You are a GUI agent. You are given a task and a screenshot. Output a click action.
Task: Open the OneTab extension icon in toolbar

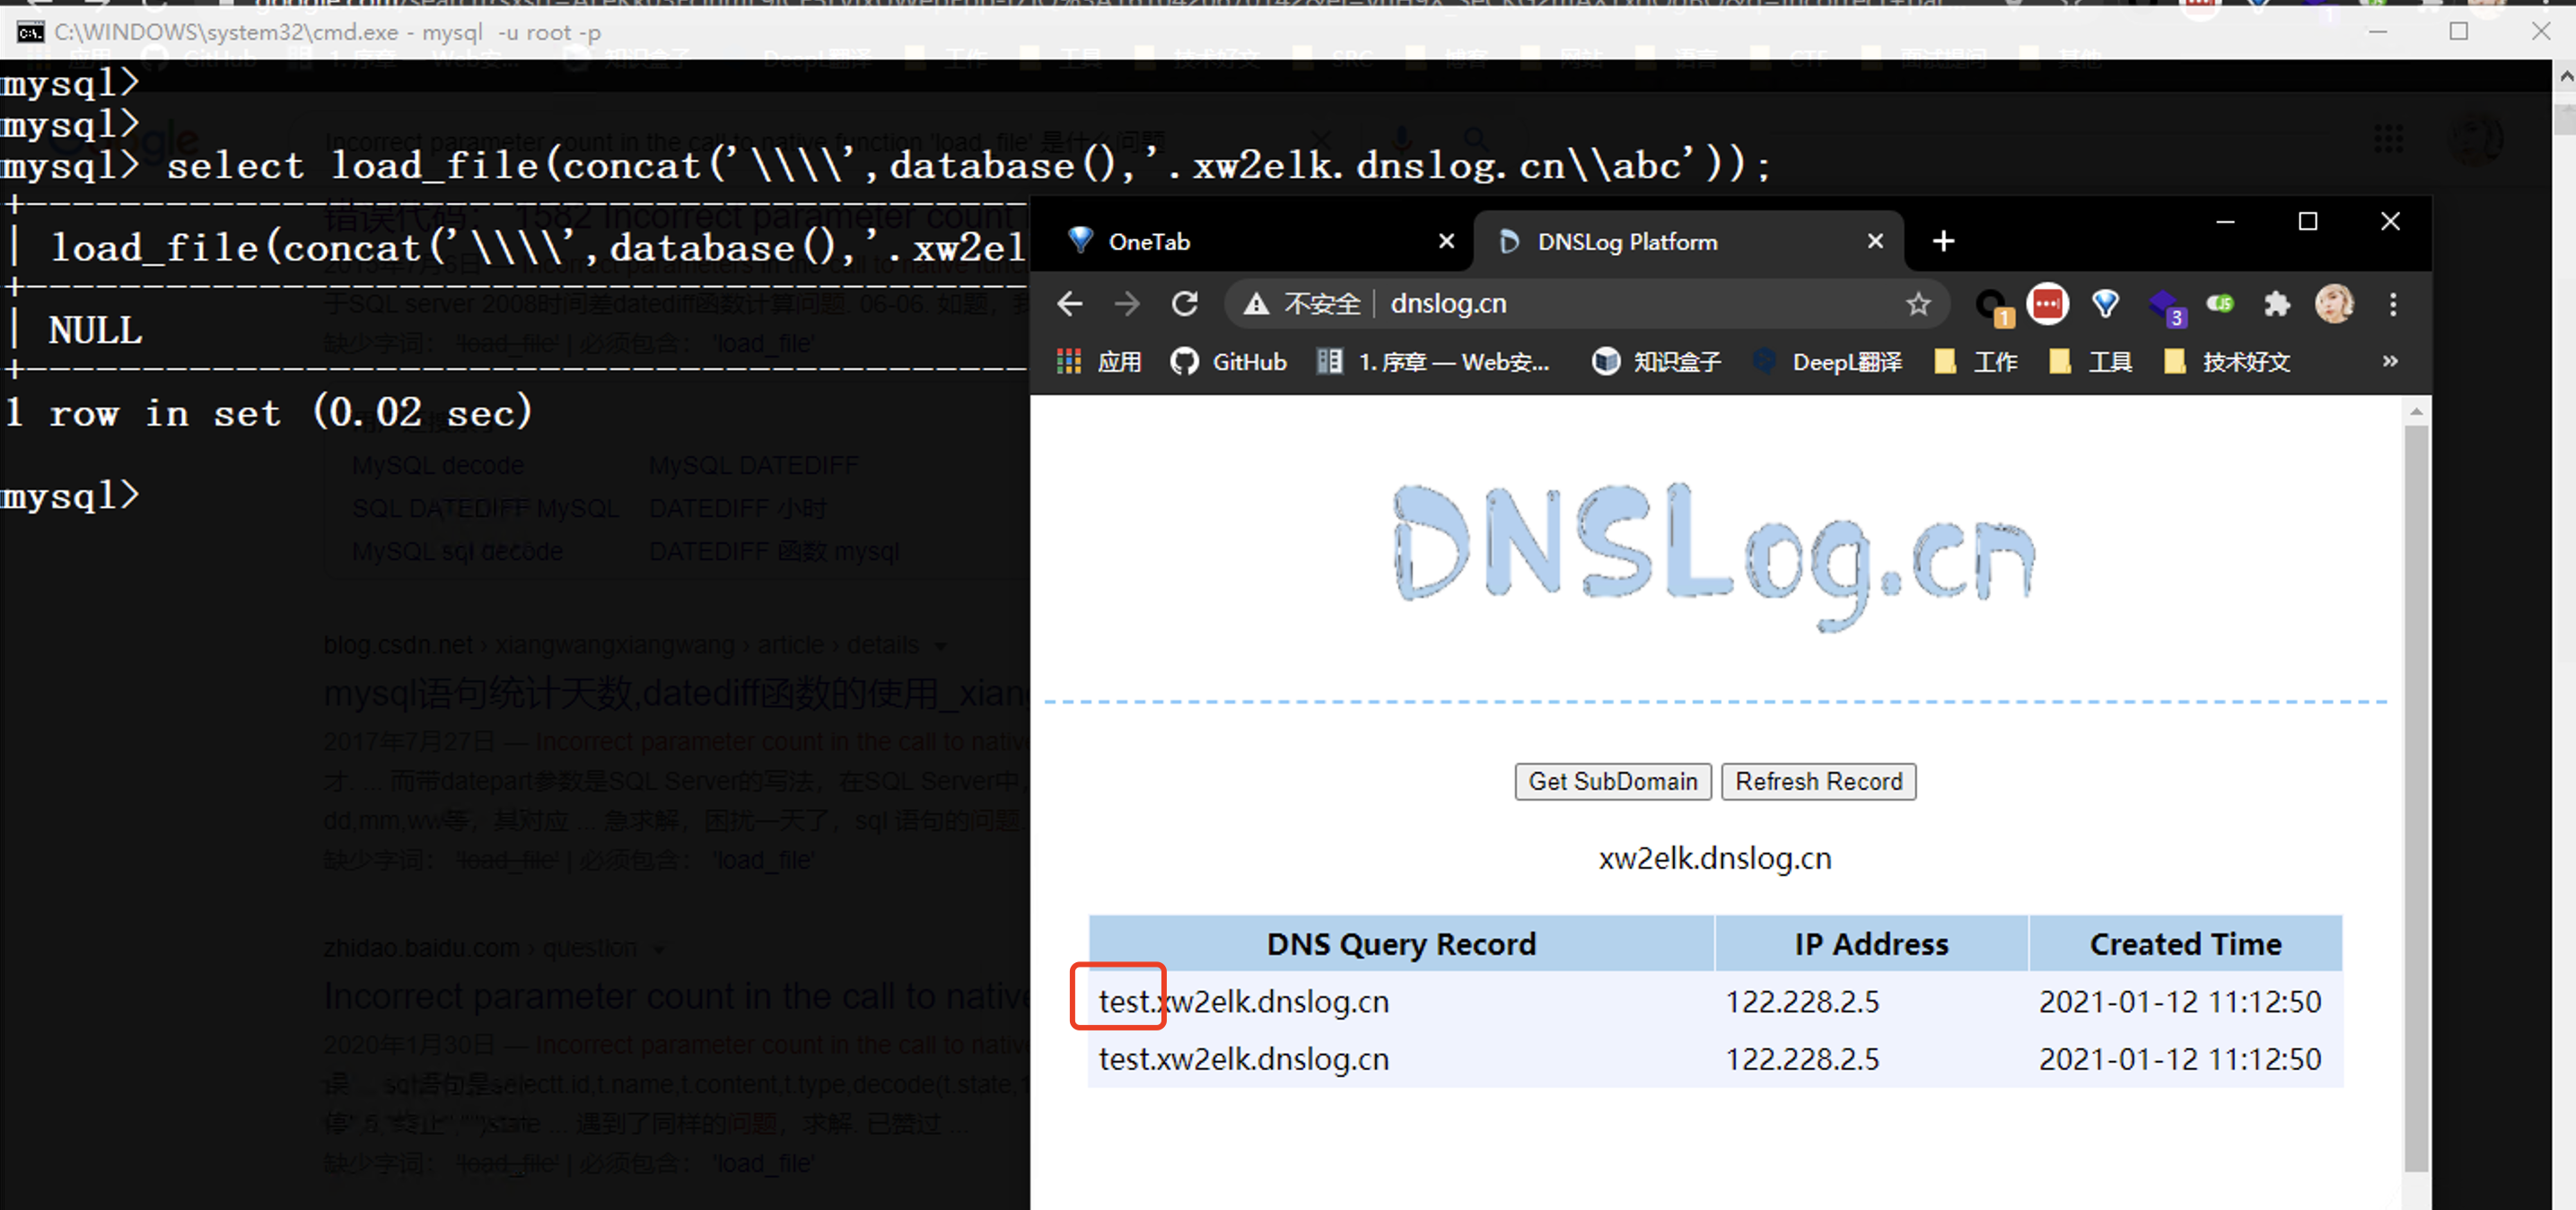click(x=2105, y=303)
